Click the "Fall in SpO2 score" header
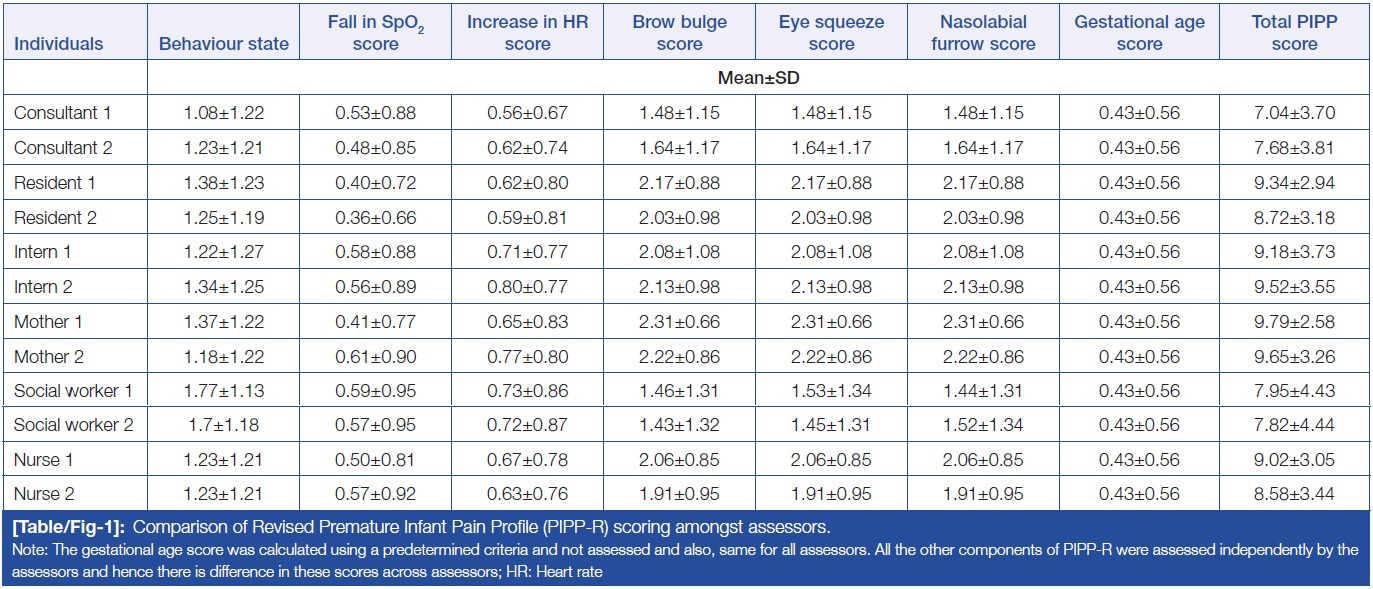Screen dimensions: 1373x589 [375, 33]
